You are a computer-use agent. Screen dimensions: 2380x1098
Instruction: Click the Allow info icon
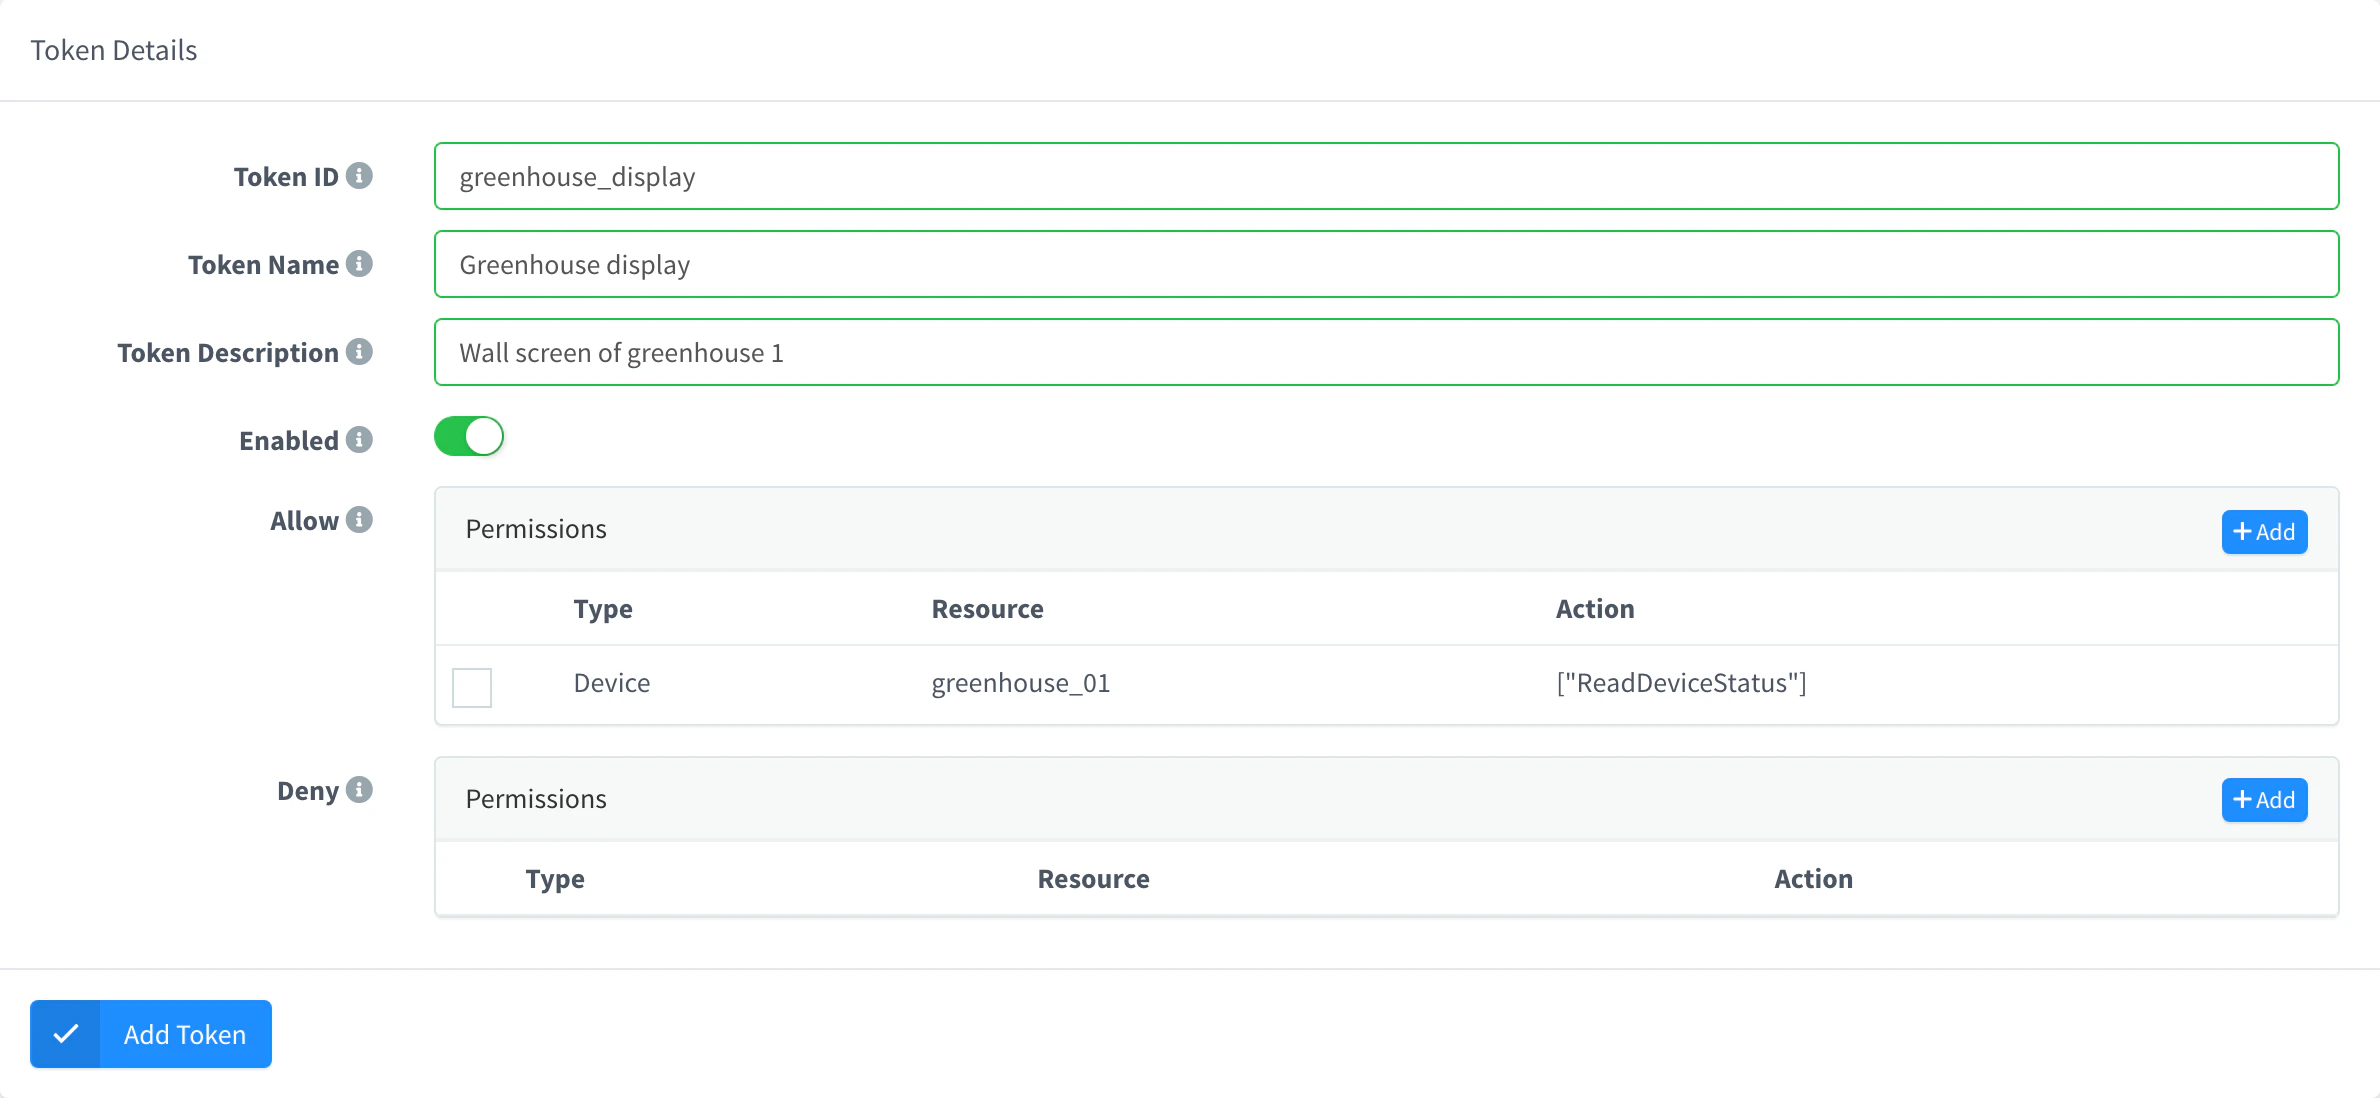[359, 520]
